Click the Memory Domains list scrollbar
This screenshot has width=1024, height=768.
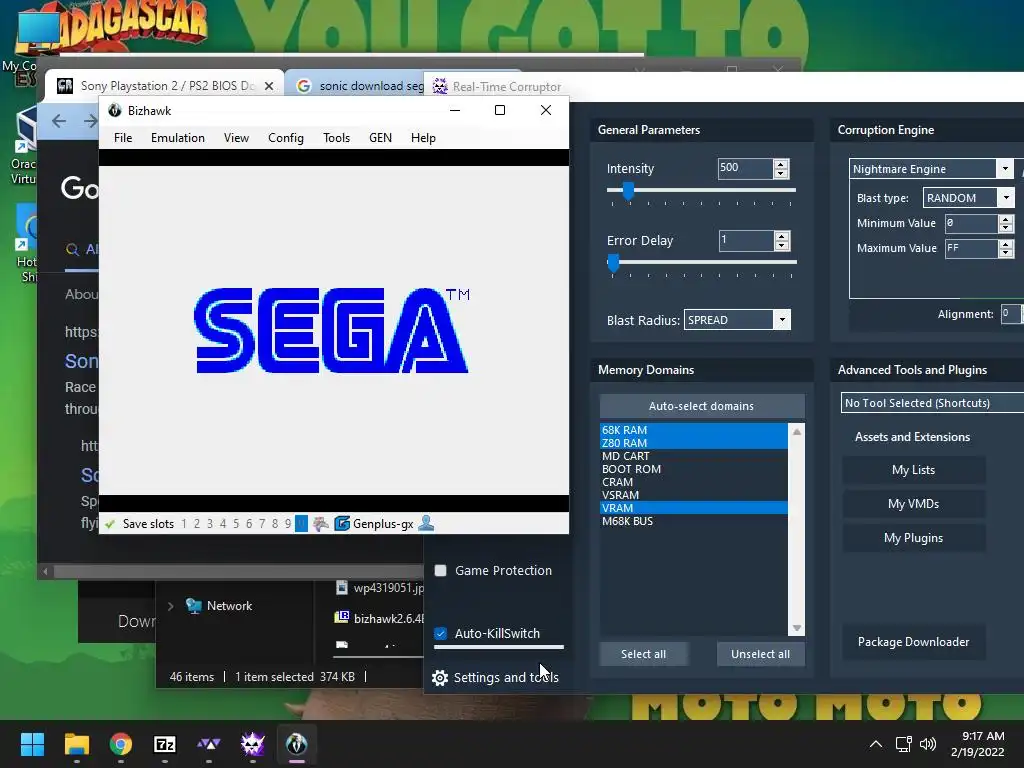click(x=797, y=529)
